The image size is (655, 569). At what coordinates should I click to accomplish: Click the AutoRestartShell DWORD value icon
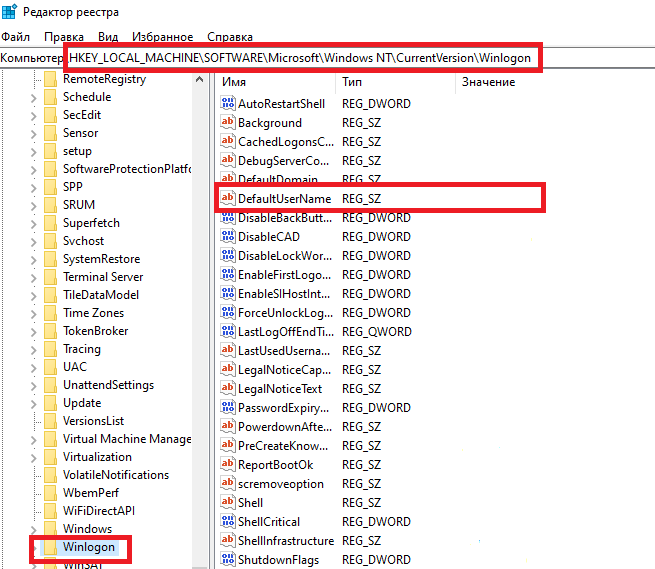click(228, 103)
